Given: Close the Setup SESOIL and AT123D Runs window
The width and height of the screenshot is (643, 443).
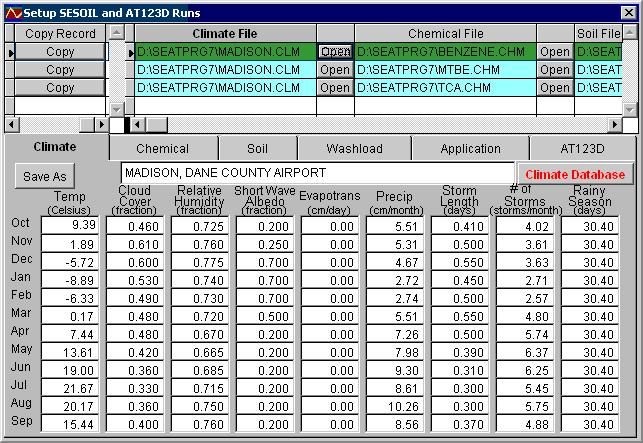Looking at the screenshot, I should [629, 13].
